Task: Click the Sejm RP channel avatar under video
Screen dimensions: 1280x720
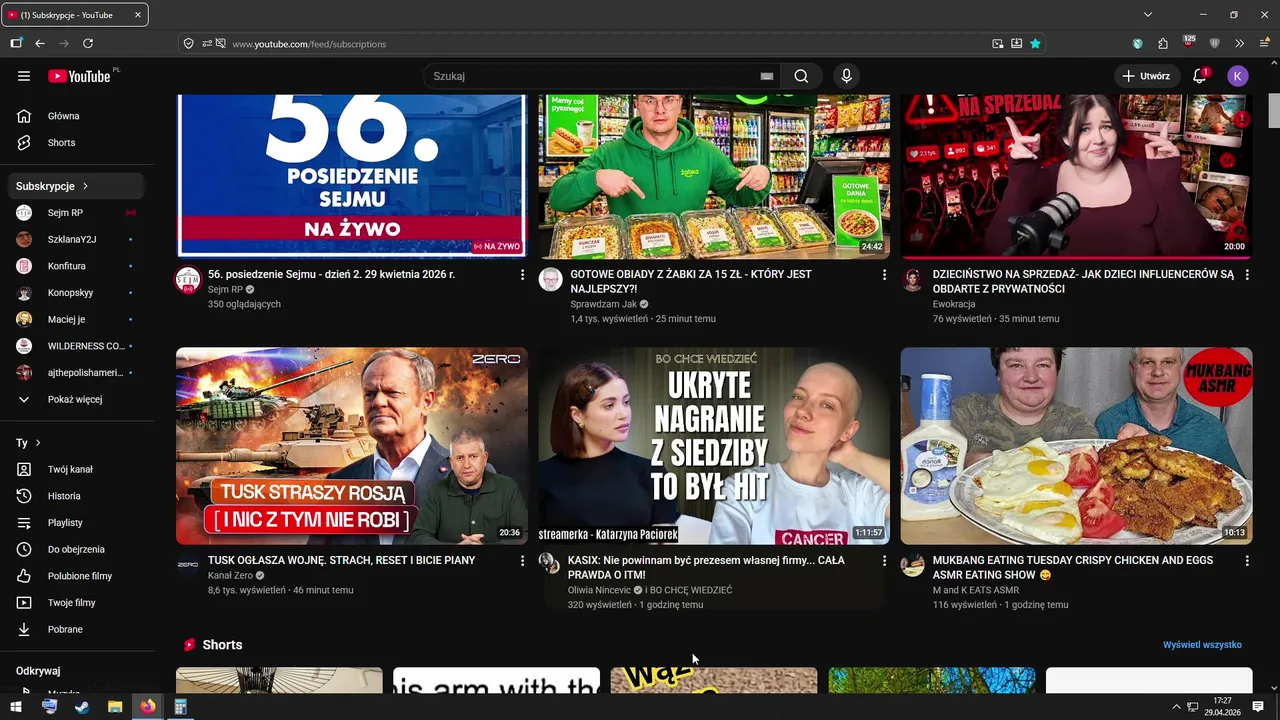Action: (x=188, y=279)
